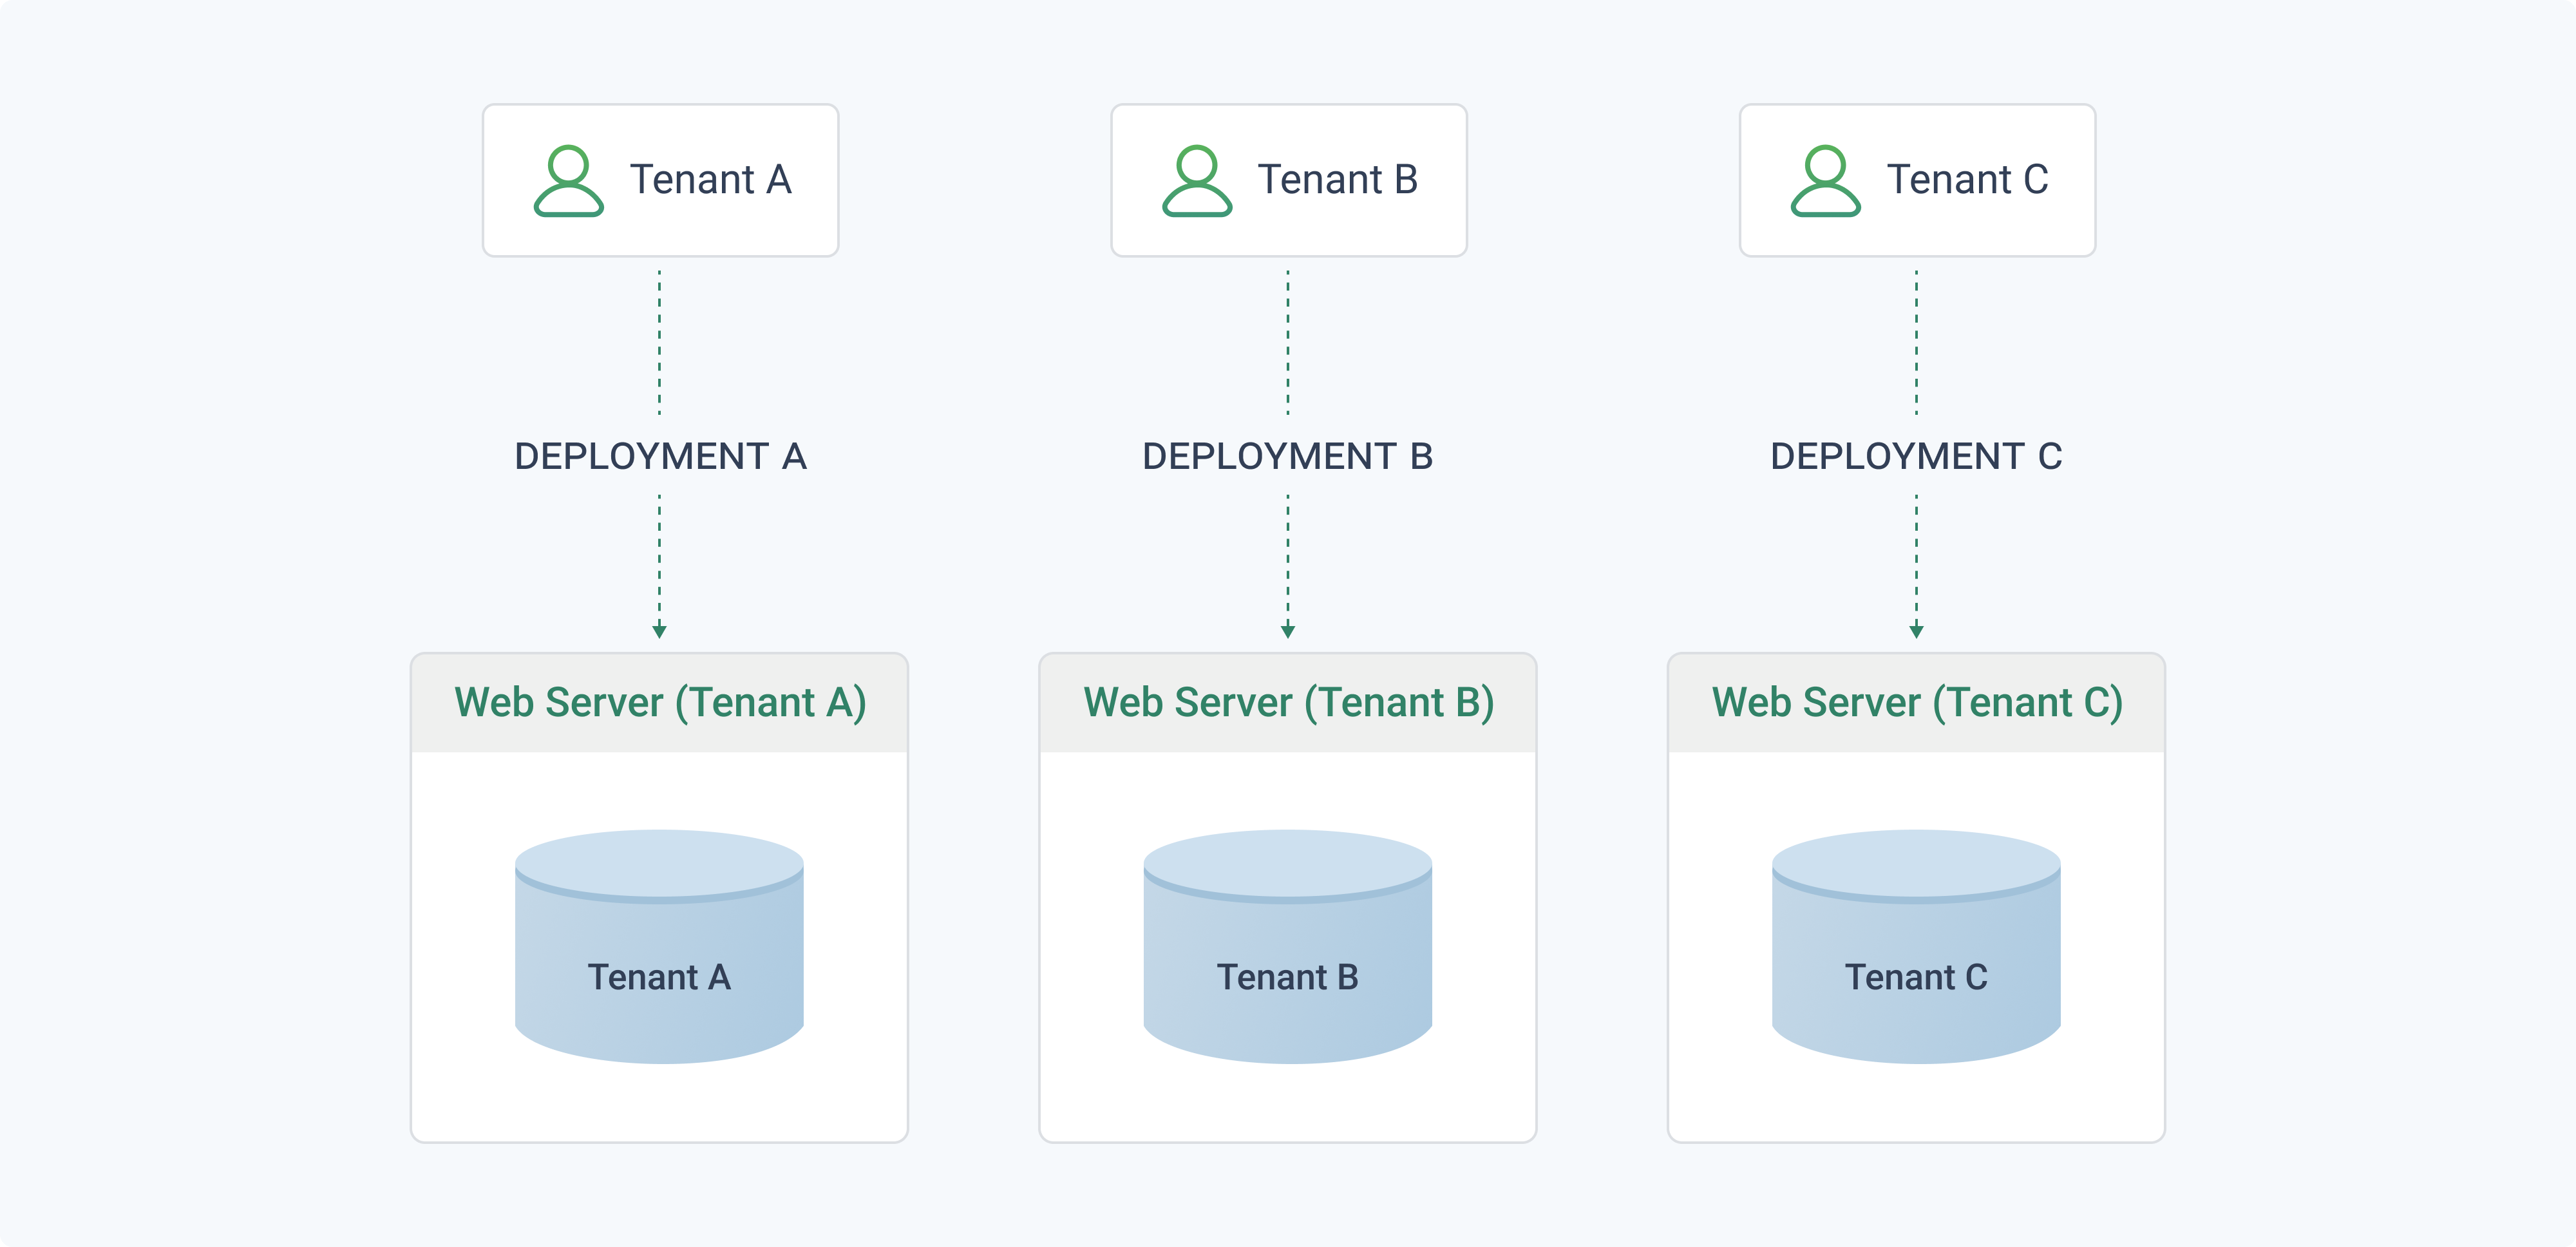Click the Tenant B user icon
2576x1247 pixels.
click(x=1197, y=181)
